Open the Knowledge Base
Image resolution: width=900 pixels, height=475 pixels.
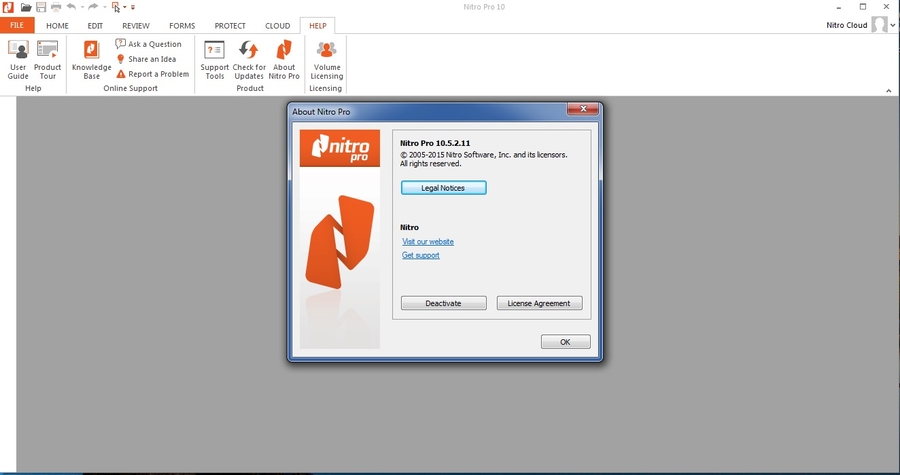point(91,59)
